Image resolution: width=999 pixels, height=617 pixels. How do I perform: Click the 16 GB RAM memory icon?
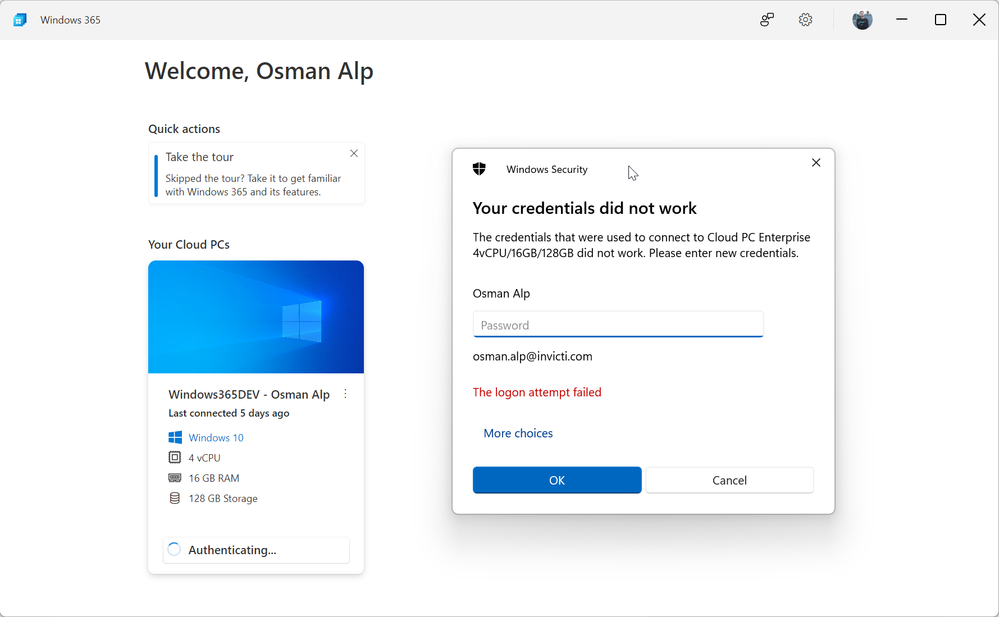click(175, 478)
